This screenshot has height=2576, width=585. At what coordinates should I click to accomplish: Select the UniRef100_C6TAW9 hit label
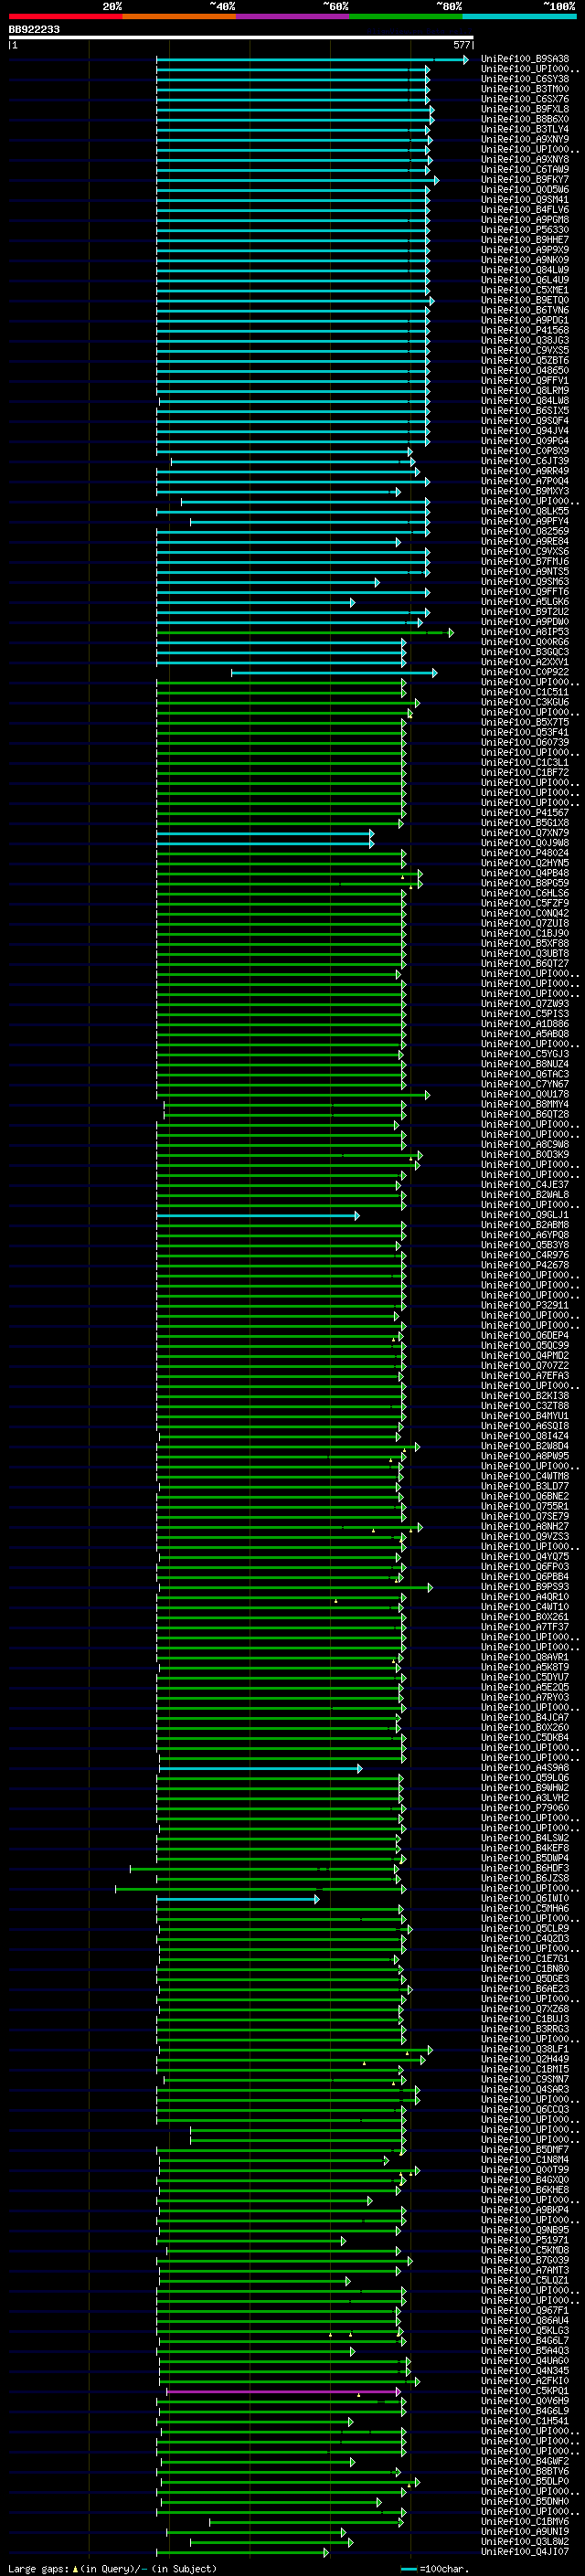click(525, 169)
